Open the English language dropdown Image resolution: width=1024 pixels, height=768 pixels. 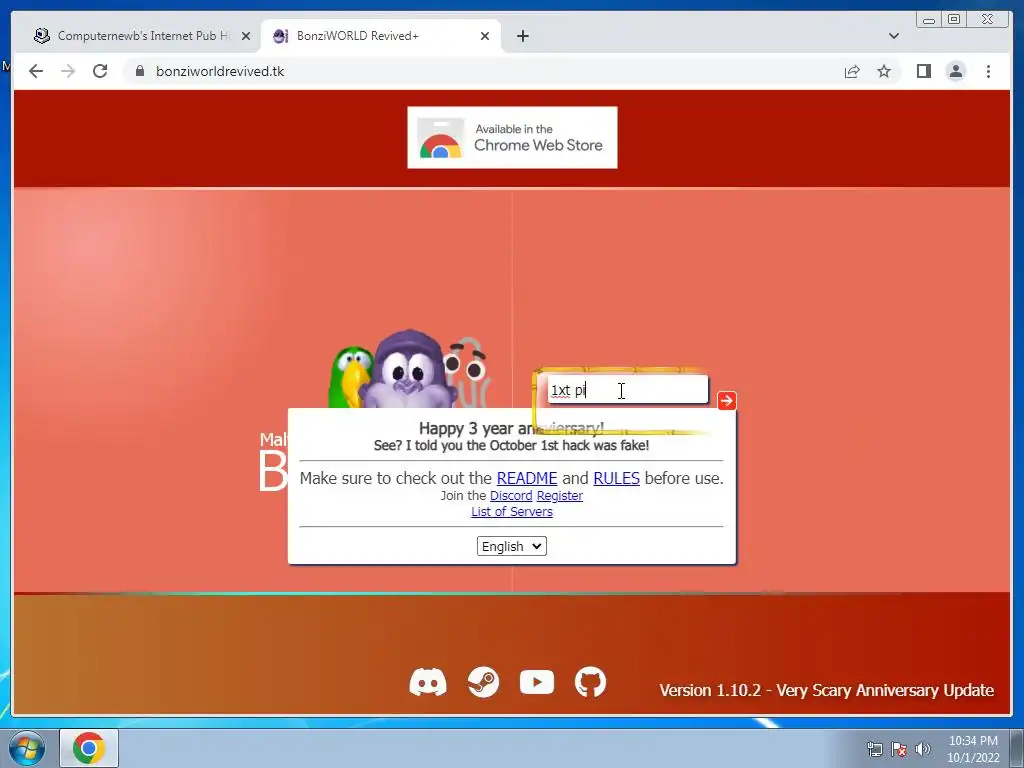coord(511,546)
